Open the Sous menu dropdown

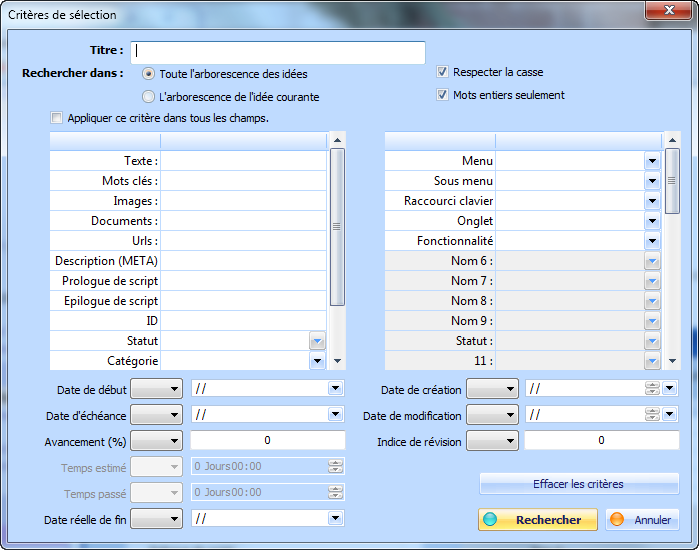click(652, 181)
